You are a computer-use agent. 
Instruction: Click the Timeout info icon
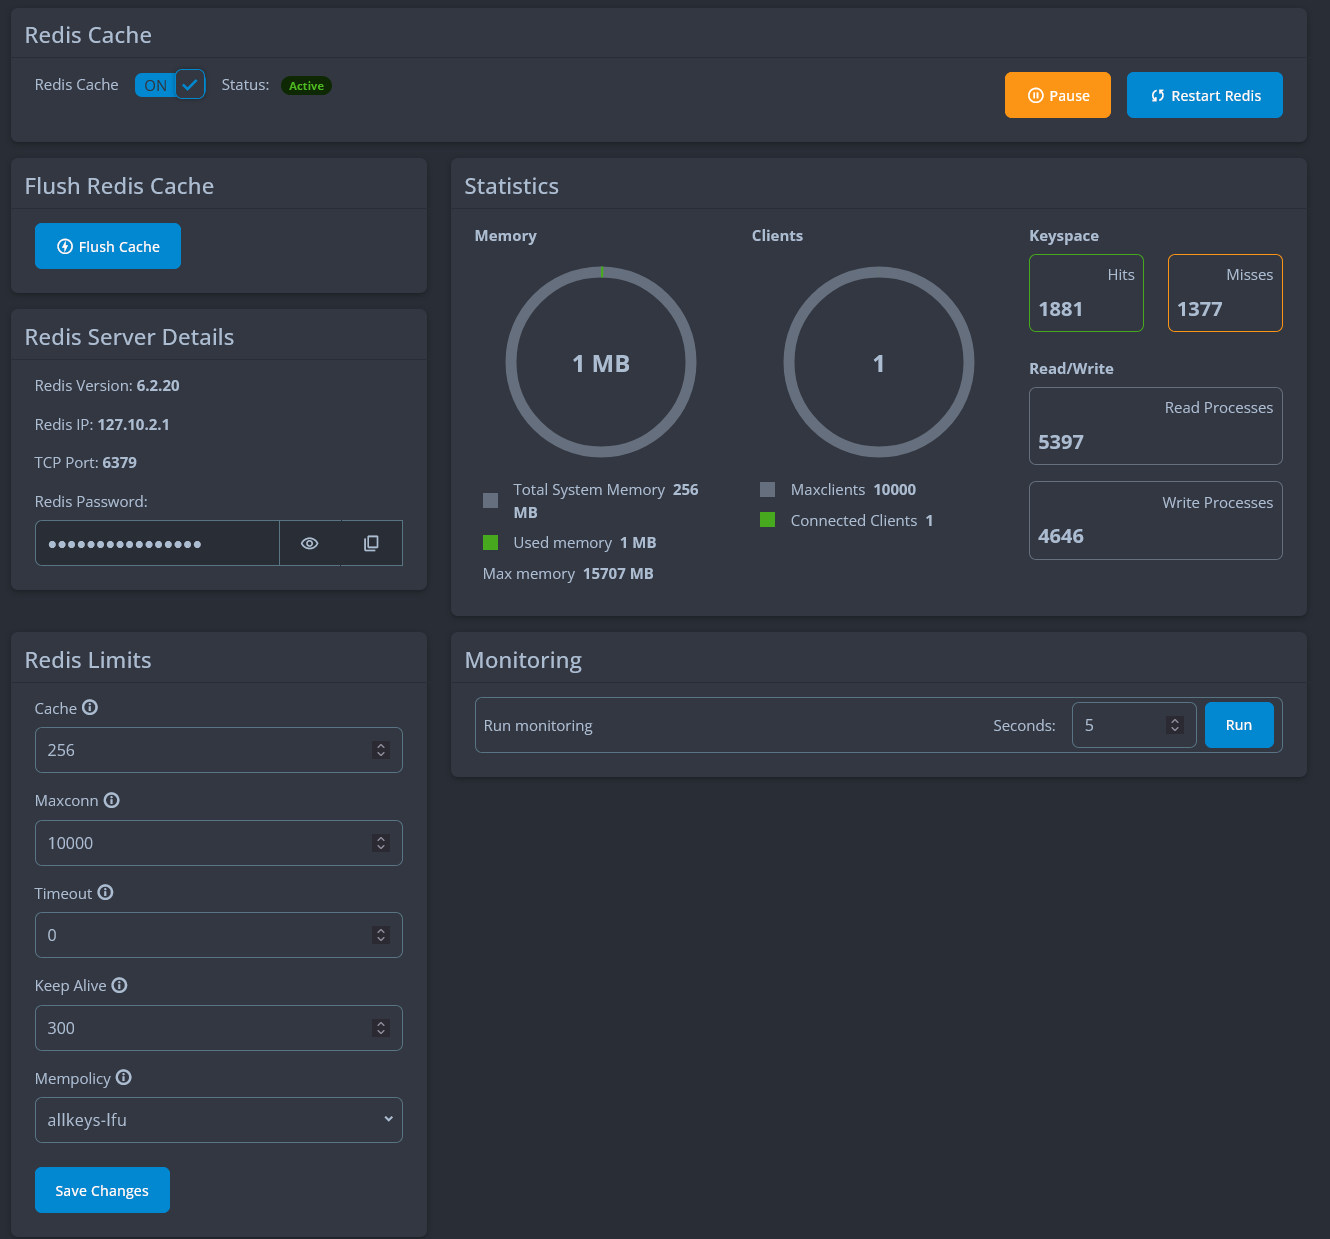tap(105, 893)
